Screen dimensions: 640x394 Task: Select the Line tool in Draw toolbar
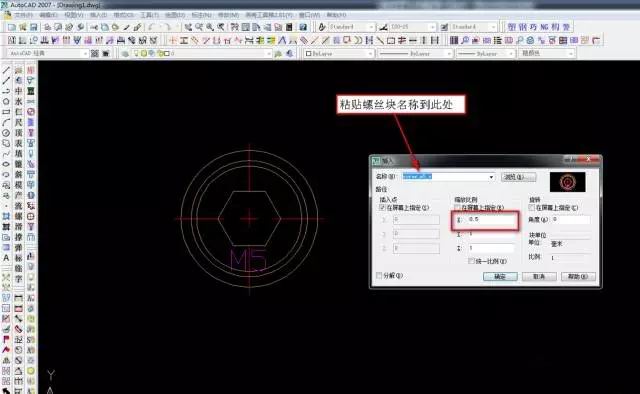coord(6,70)
